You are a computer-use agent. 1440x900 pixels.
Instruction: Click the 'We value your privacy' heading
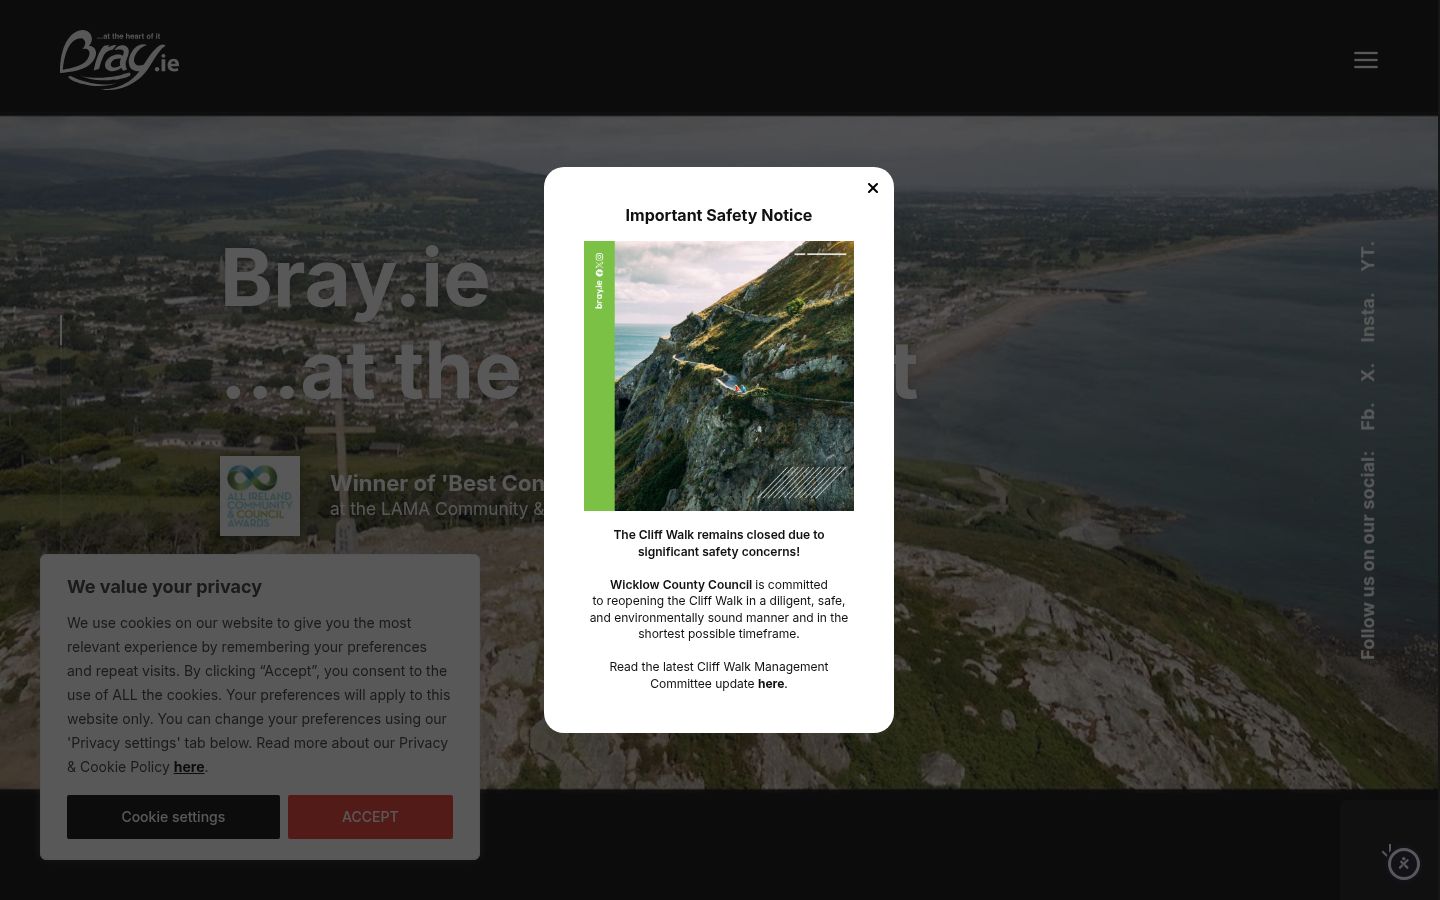[x=164, y=587]
